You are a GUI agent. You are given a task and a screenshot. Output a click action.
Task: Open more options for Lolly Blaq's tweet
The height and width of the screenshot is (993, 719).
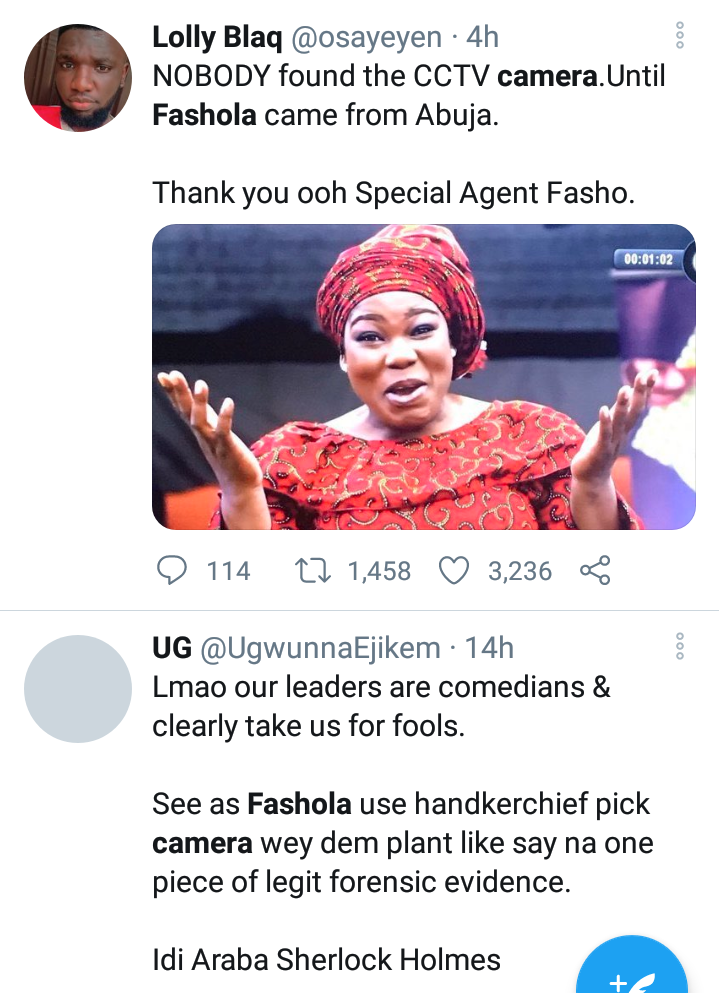[680, 36]
